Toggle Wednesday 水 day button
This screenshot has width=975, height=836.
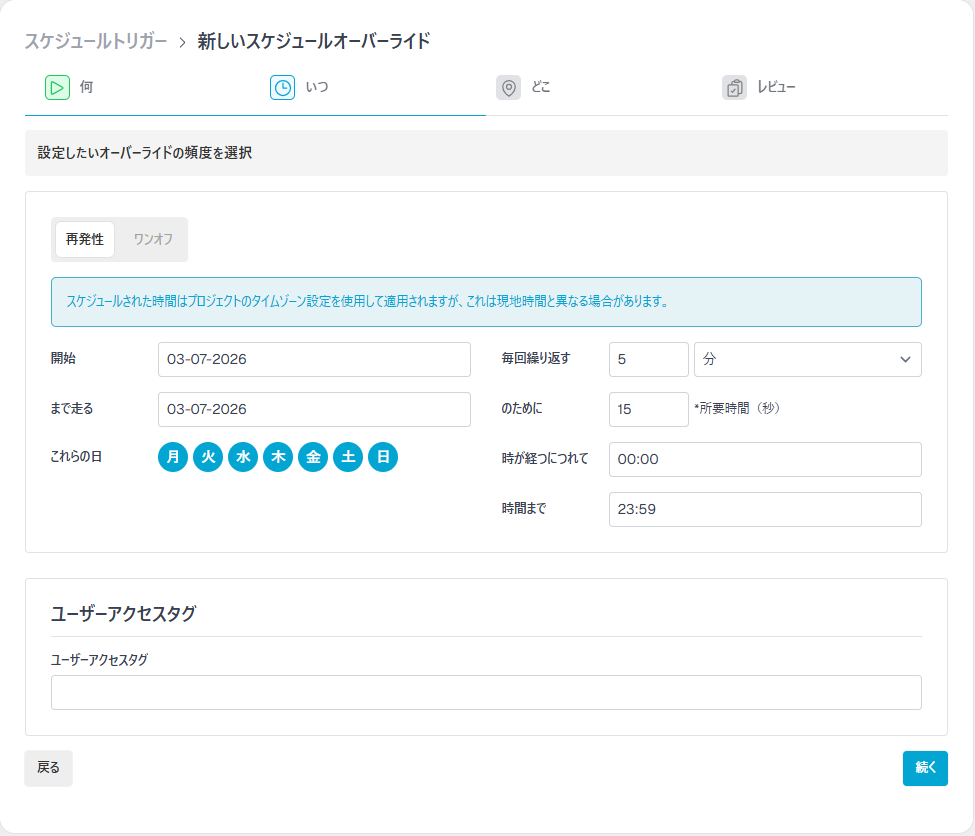coord(243,457)
